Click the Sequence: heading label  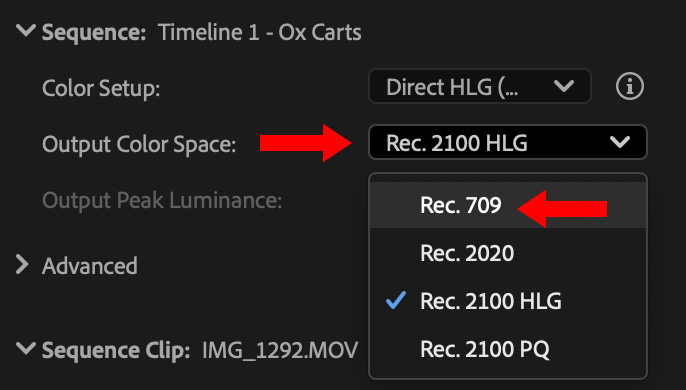[94, 32]
